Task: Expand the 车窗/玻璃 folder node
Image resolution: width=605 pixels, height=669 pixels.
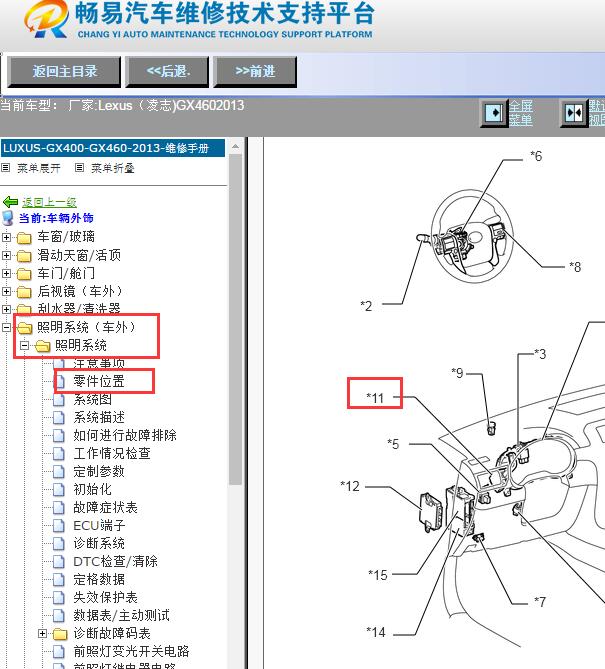Action: pyautogui.click(x=6, y=237)
